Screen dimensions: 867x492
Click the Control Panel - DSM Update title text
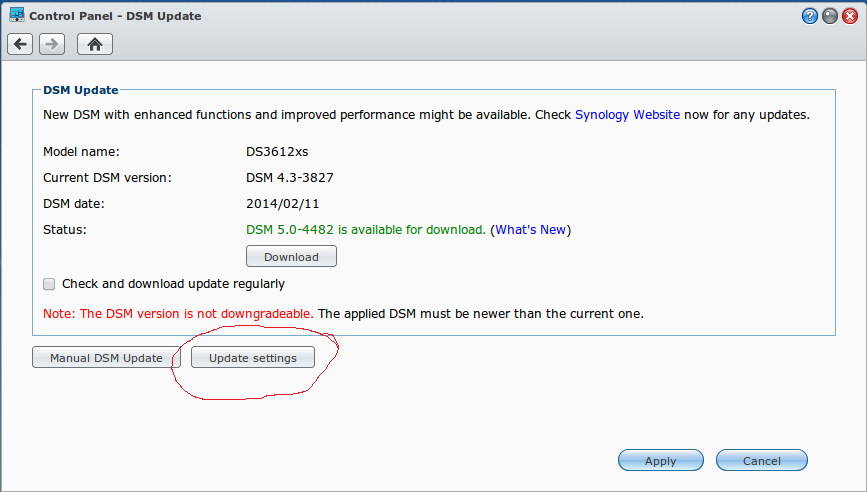(115, 16)
